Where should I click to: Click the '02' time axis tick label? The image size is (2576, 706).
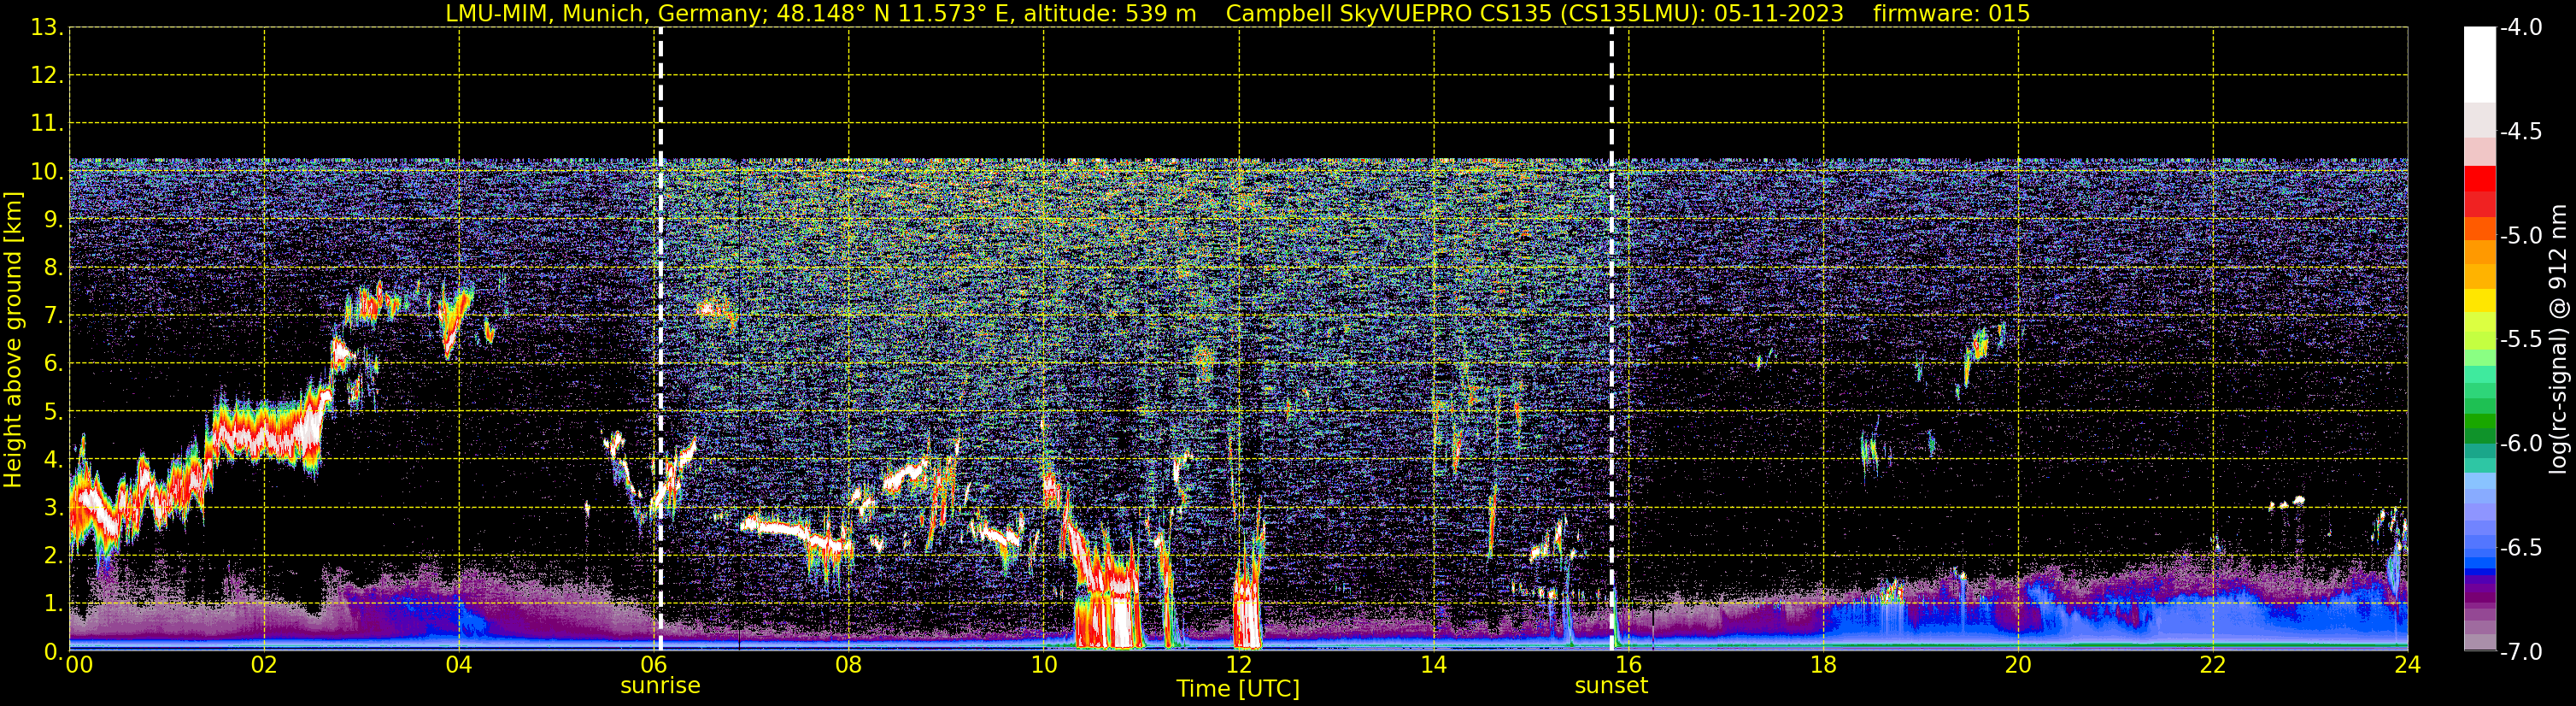pyautogui.click(x=264, y=664)
